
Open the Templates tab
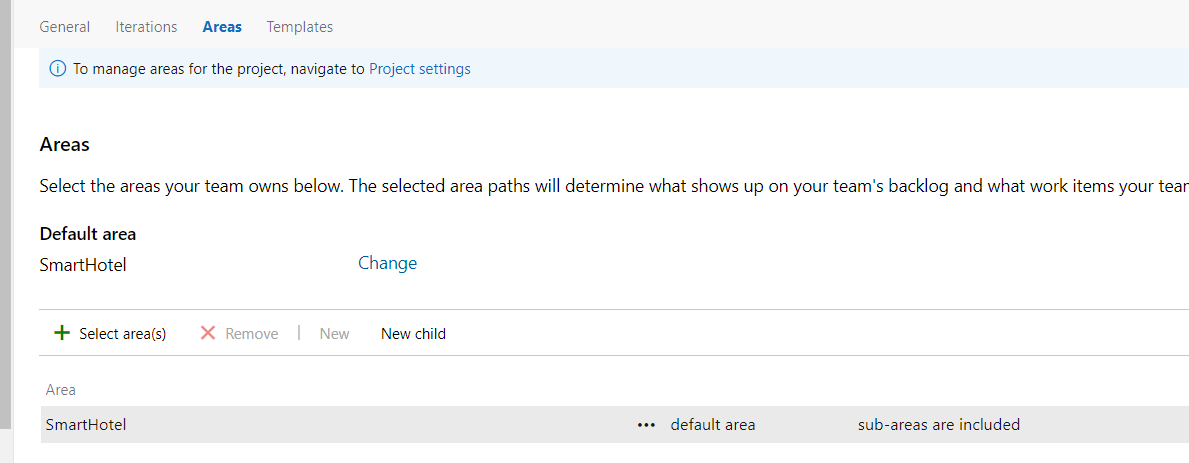pyautogui.click(x=300, y=27)
